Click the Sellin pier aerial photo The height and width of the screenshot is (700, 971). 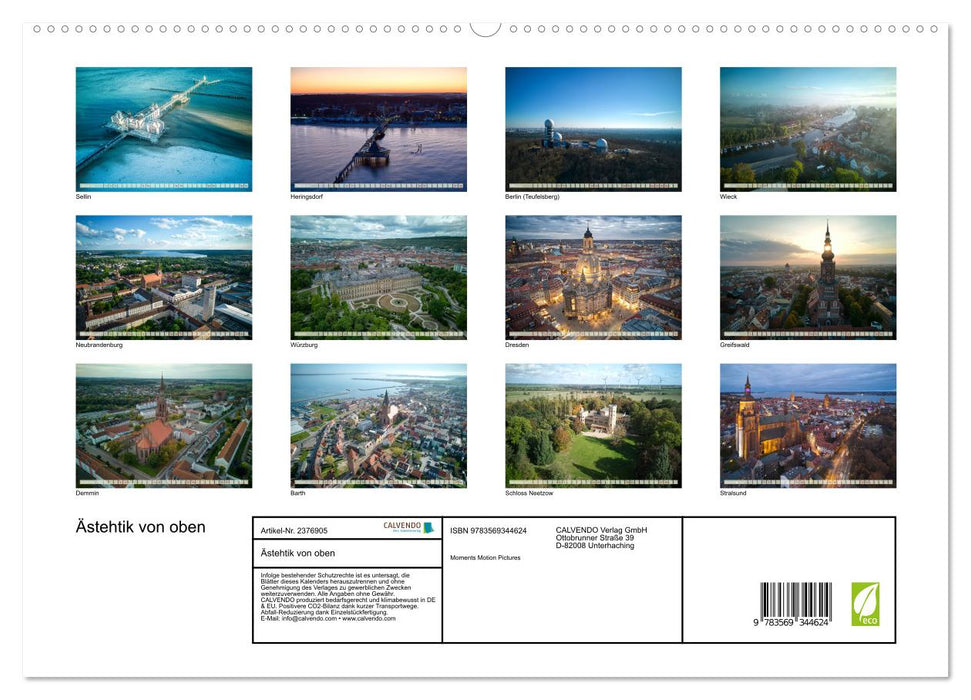pyautogui.click(x=163, y=129)
